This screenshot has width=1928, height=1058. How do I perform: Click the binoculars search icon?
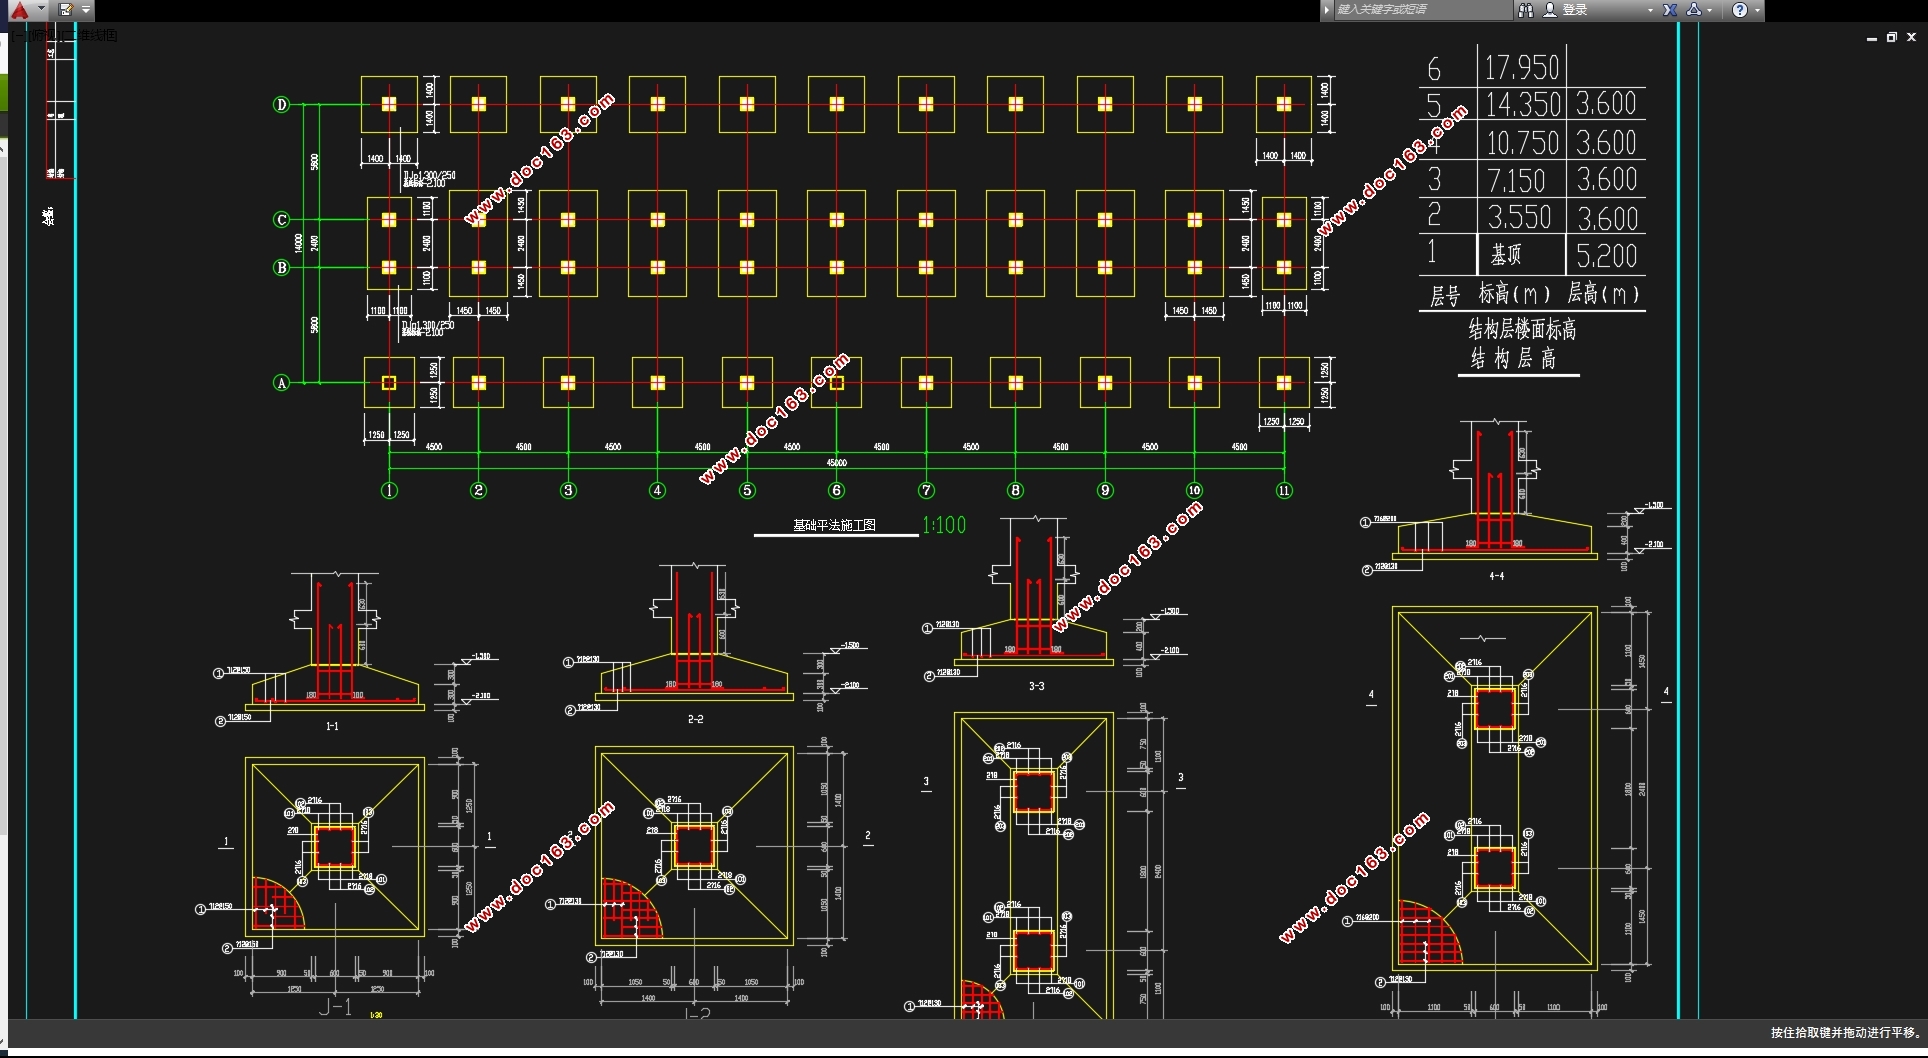point(1526,10)
